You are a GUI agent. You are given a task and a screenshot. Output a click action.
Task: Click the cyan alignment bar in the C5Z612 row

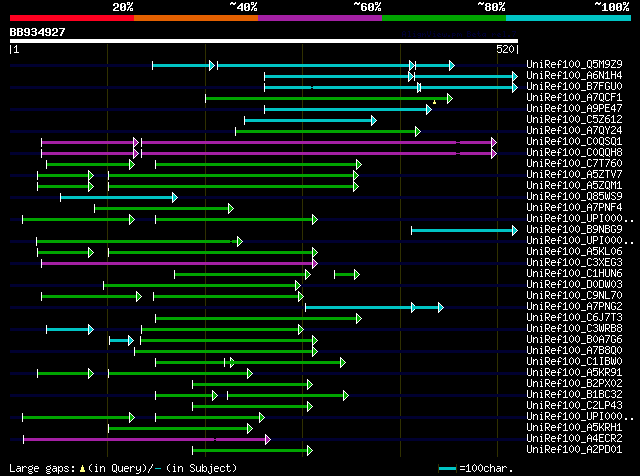pyautogui.click(x=311, y=120)
